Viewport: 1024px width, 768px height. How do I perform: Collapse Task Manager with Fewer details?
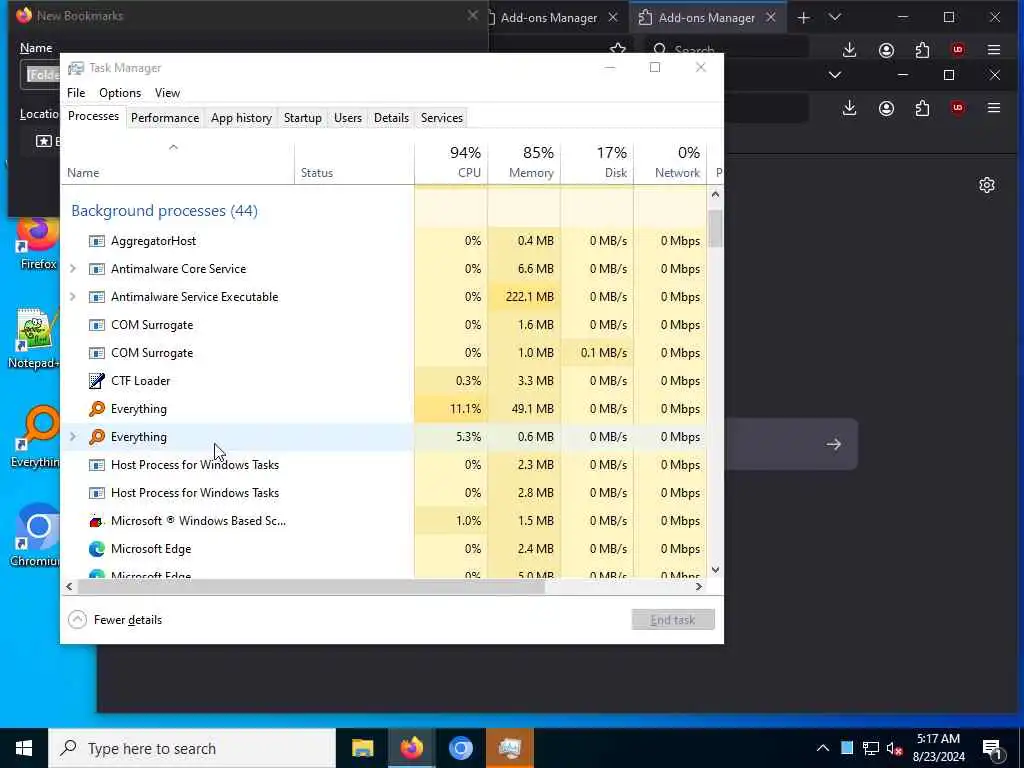click(x=116, y=620)
